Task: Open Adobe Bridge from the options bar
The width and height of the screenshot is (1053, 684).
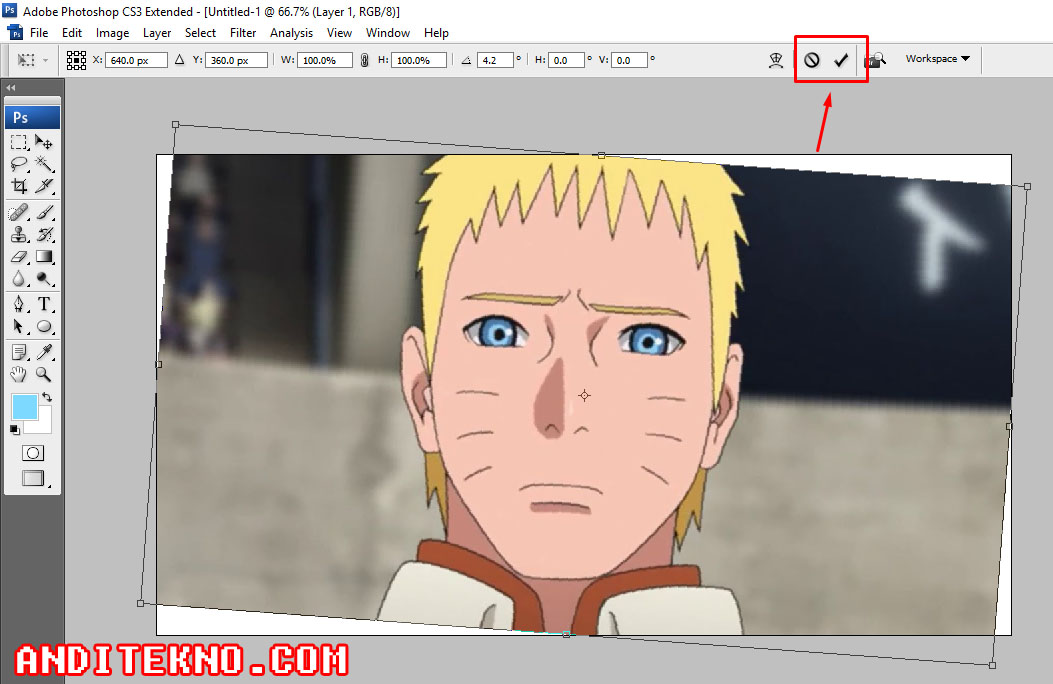Action: (874, 60)
